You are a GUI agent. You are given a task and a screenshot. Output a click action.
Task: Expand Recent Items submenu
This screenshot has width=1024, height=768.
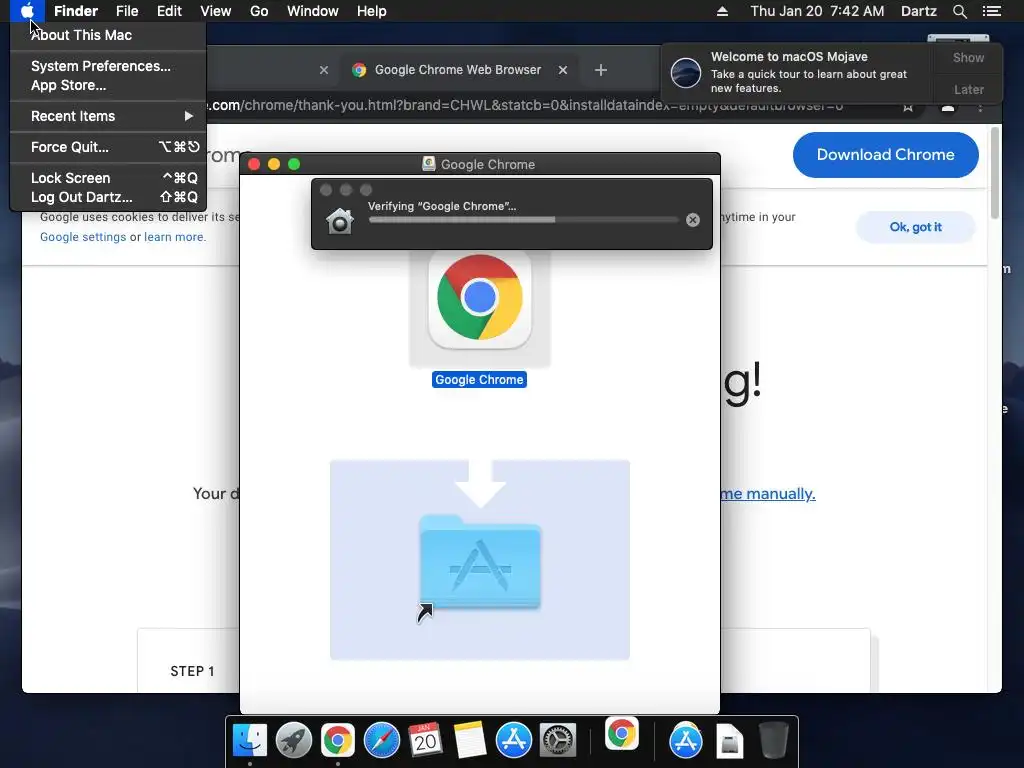108,116
